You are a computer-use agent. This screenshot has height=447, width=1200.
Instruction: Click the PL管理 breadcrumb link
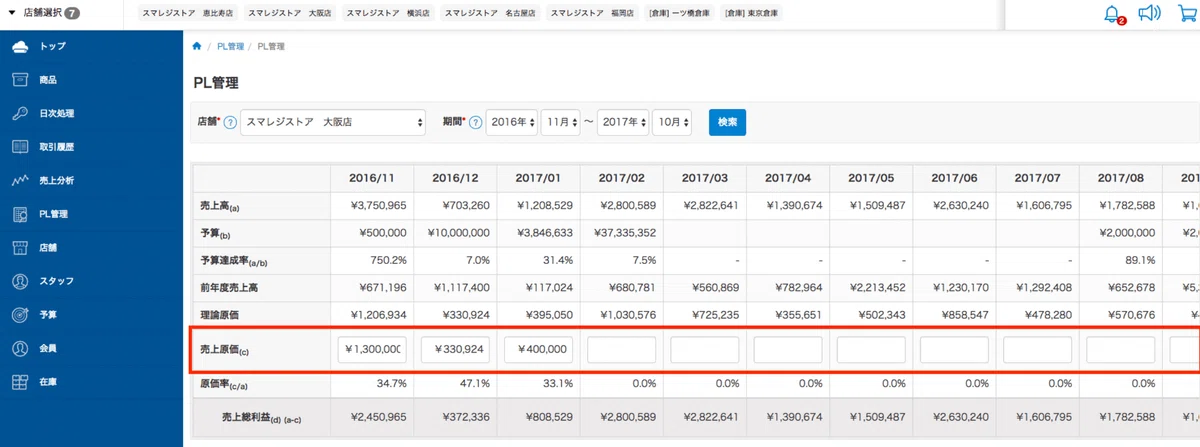(x=230, y=46)
